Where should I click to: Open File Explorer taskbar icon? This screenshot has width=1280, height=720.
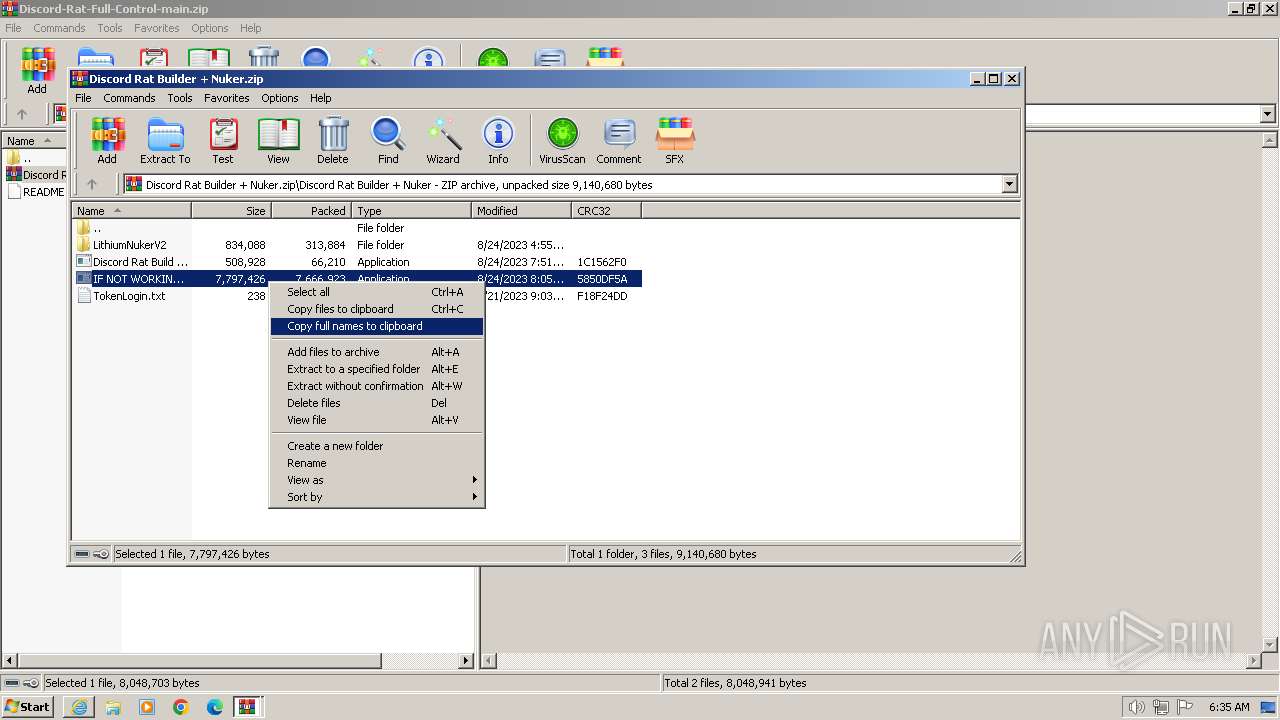tap(113, 707)
